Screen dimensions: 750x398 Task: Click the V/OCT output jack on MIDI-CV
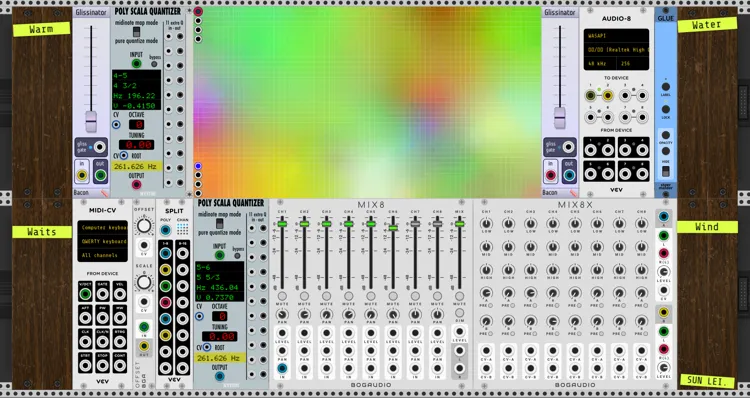coord(85,294)
